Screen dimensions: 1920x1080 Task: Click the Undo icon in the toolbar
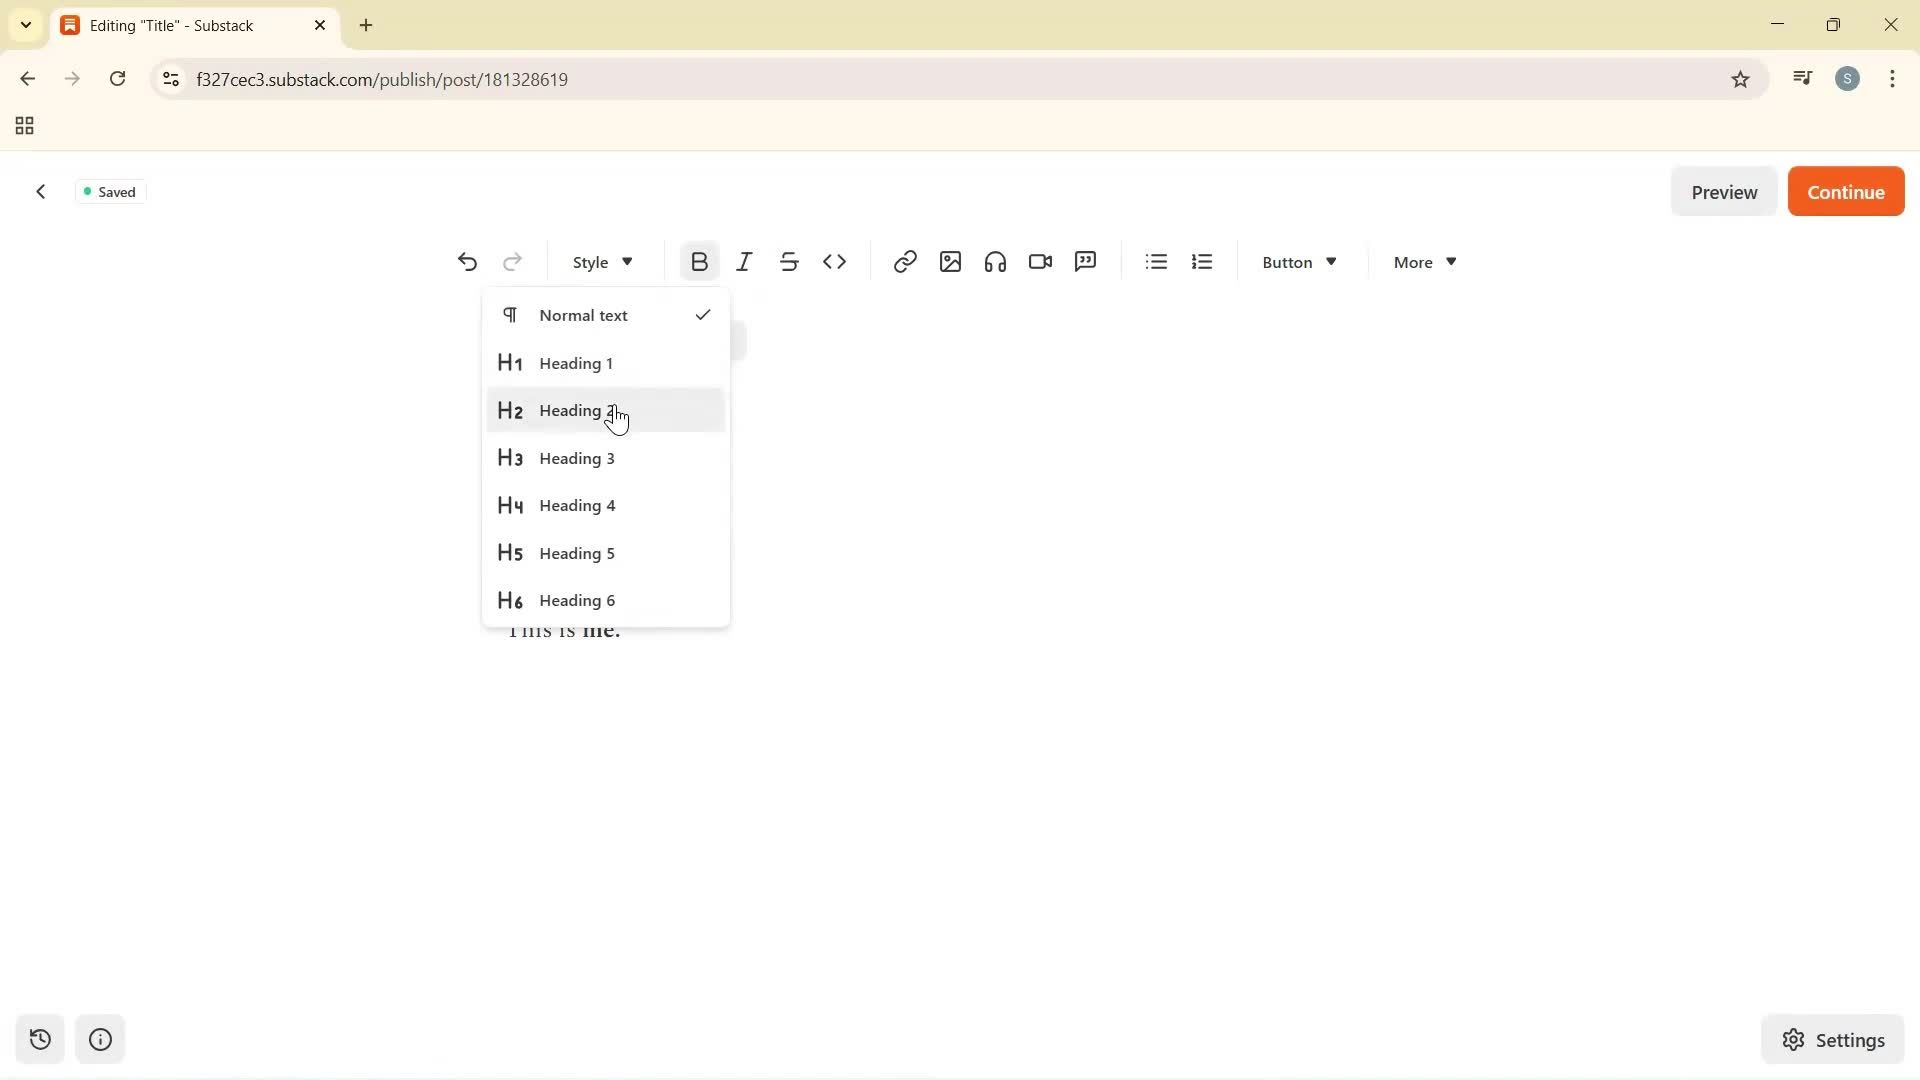click(x=467, y=261)
